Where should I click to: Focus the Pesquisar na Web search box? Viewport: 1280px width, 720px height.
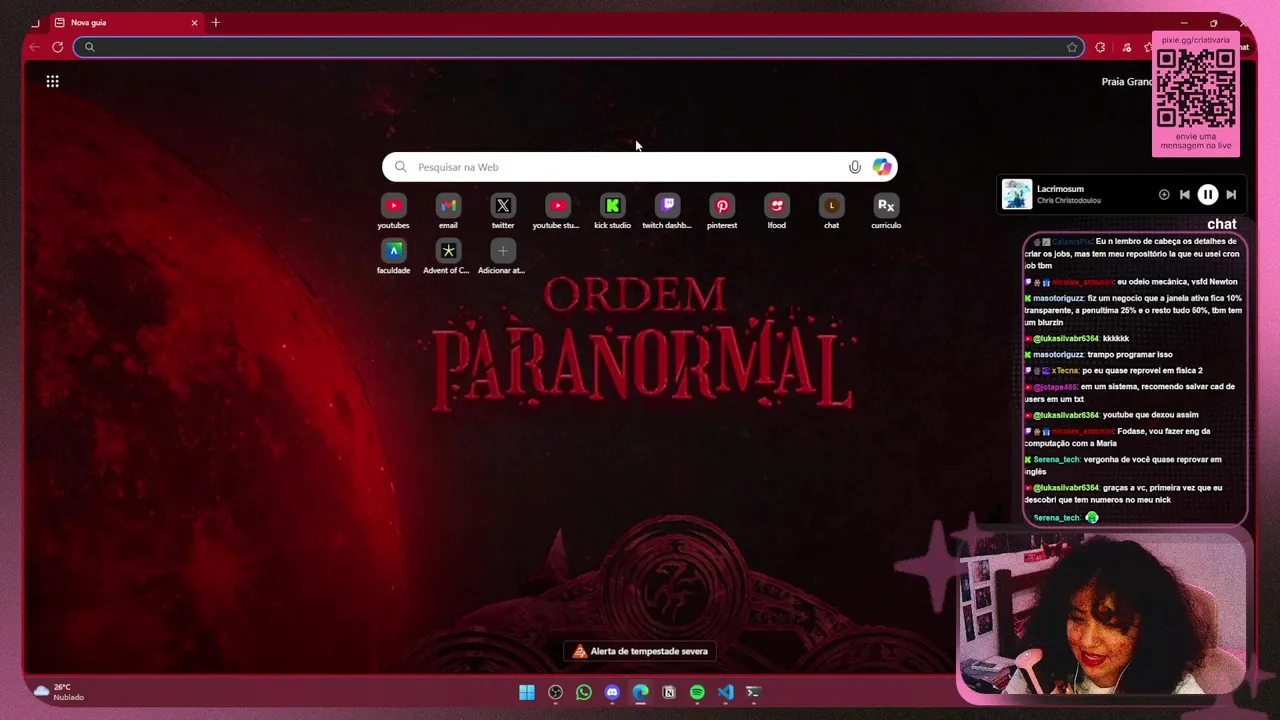[x=640, y=167]
